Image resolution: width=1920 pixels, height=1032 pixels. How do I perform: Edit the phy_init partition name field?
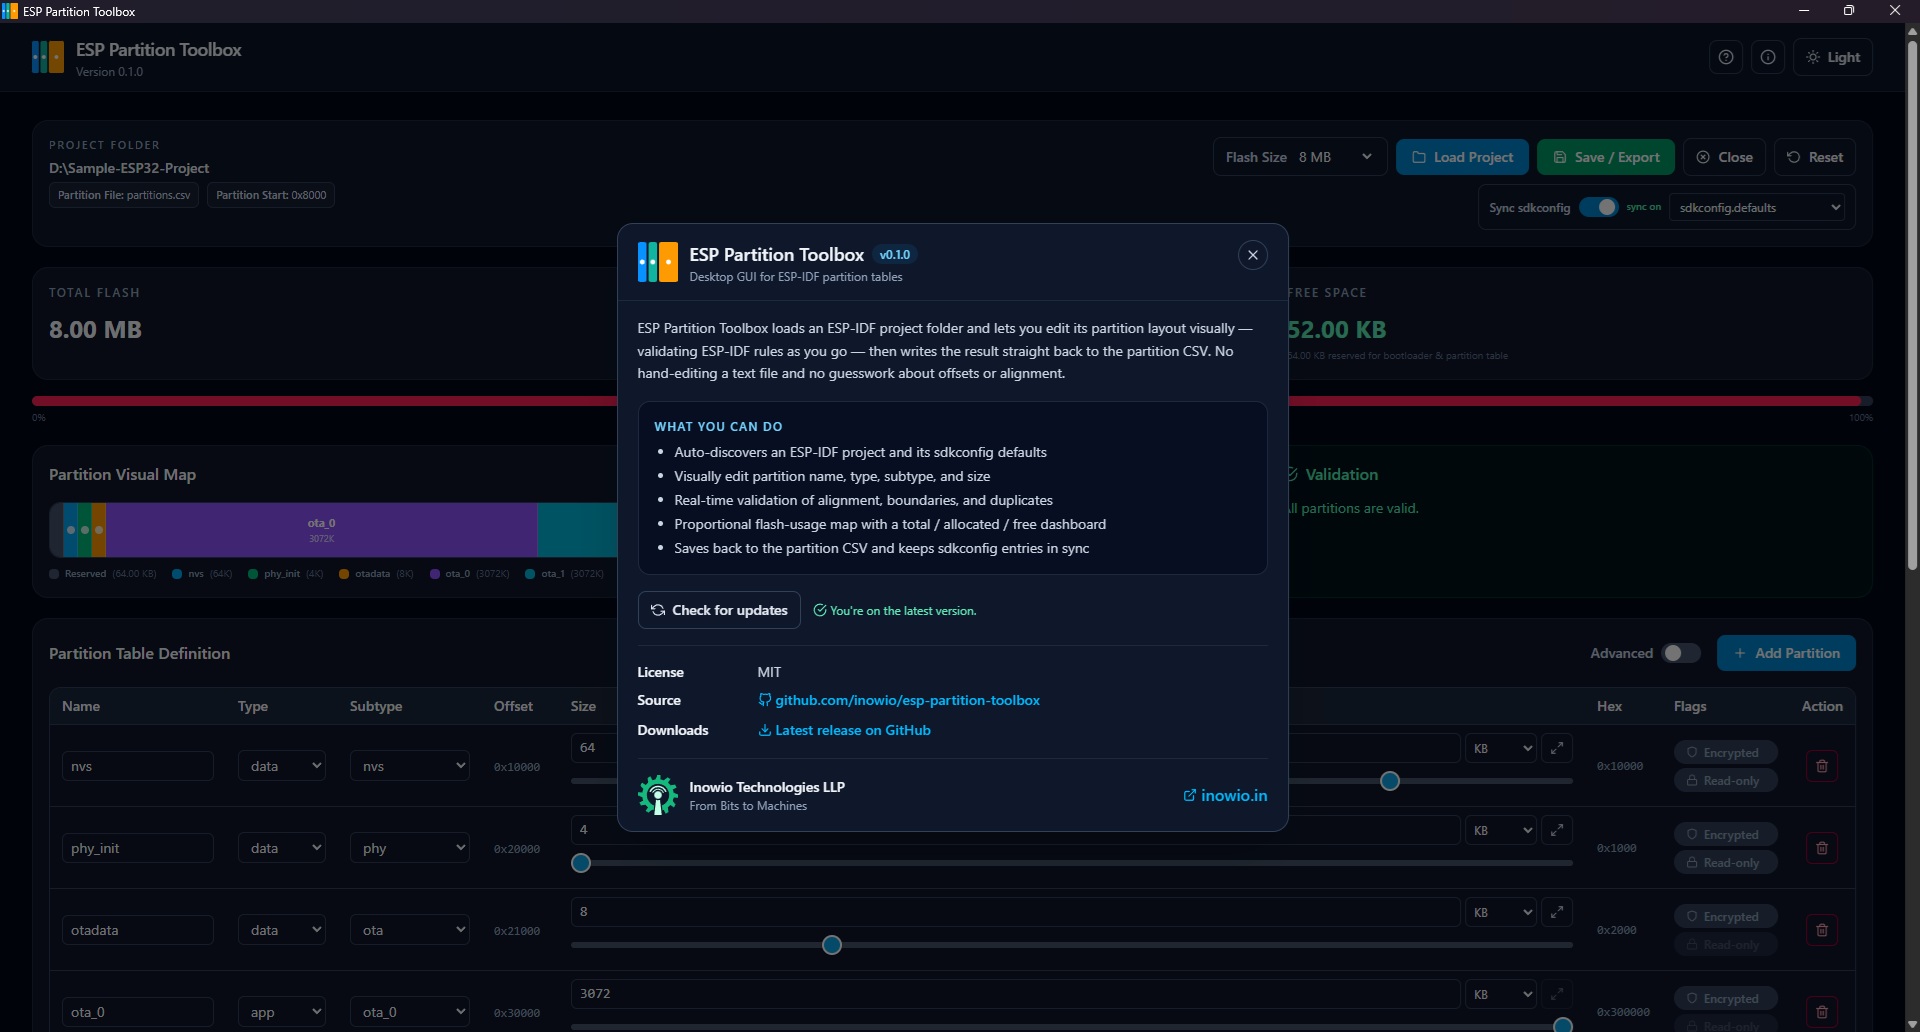tap(138, 848)
